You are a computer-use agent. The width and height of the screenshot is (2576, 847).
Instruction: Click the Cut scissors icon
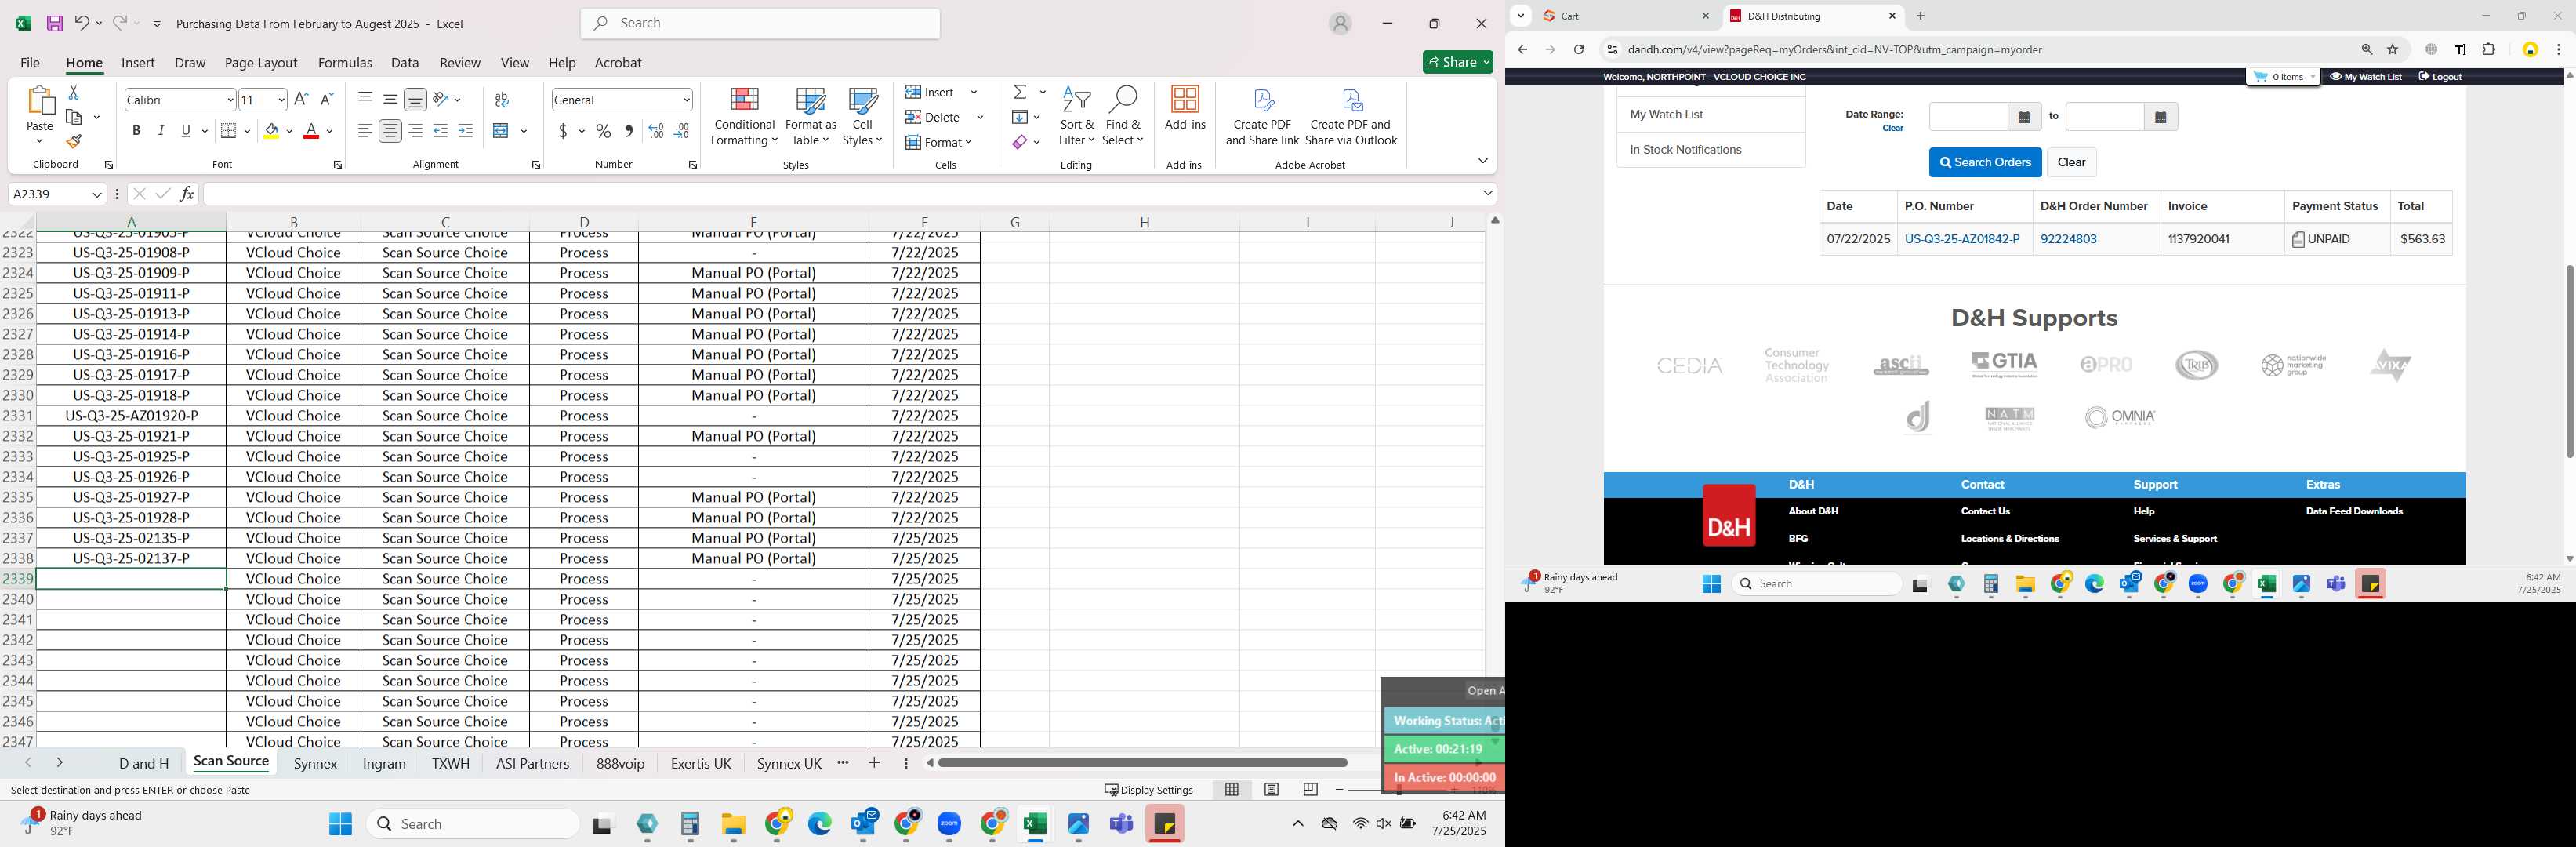pos(73,92)
